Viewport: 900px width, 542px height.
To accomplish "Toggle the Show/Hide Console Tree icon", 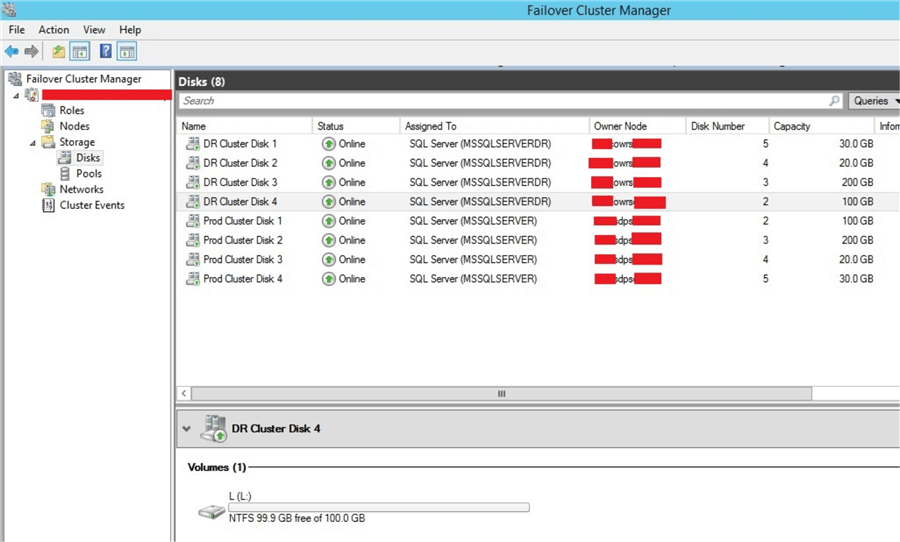I will tap(80, 52).
